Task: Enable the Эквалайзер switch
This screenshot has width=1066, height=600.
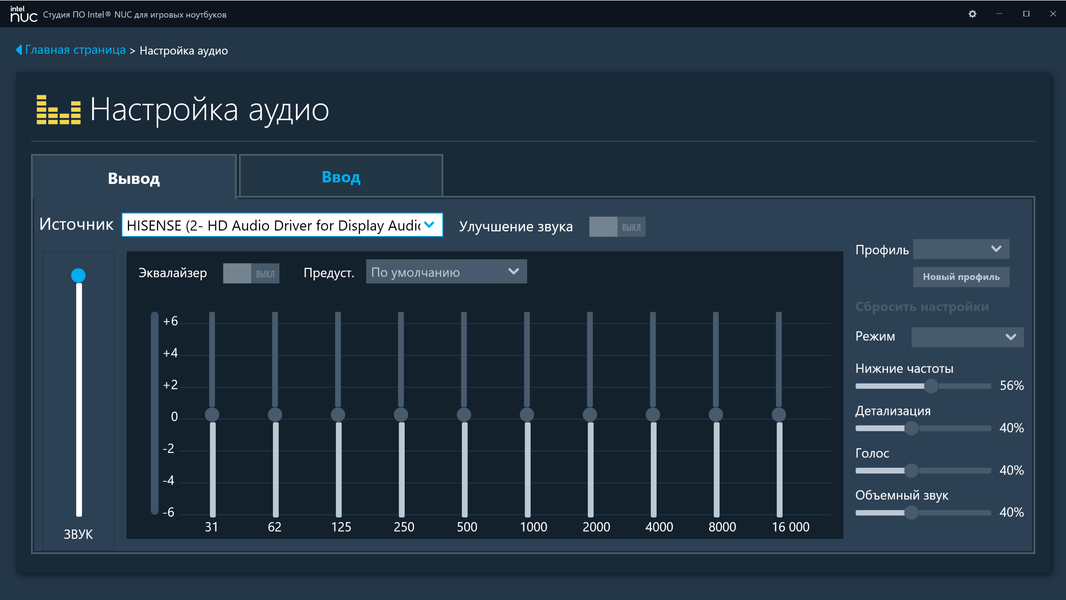Action: pos(251,273)
